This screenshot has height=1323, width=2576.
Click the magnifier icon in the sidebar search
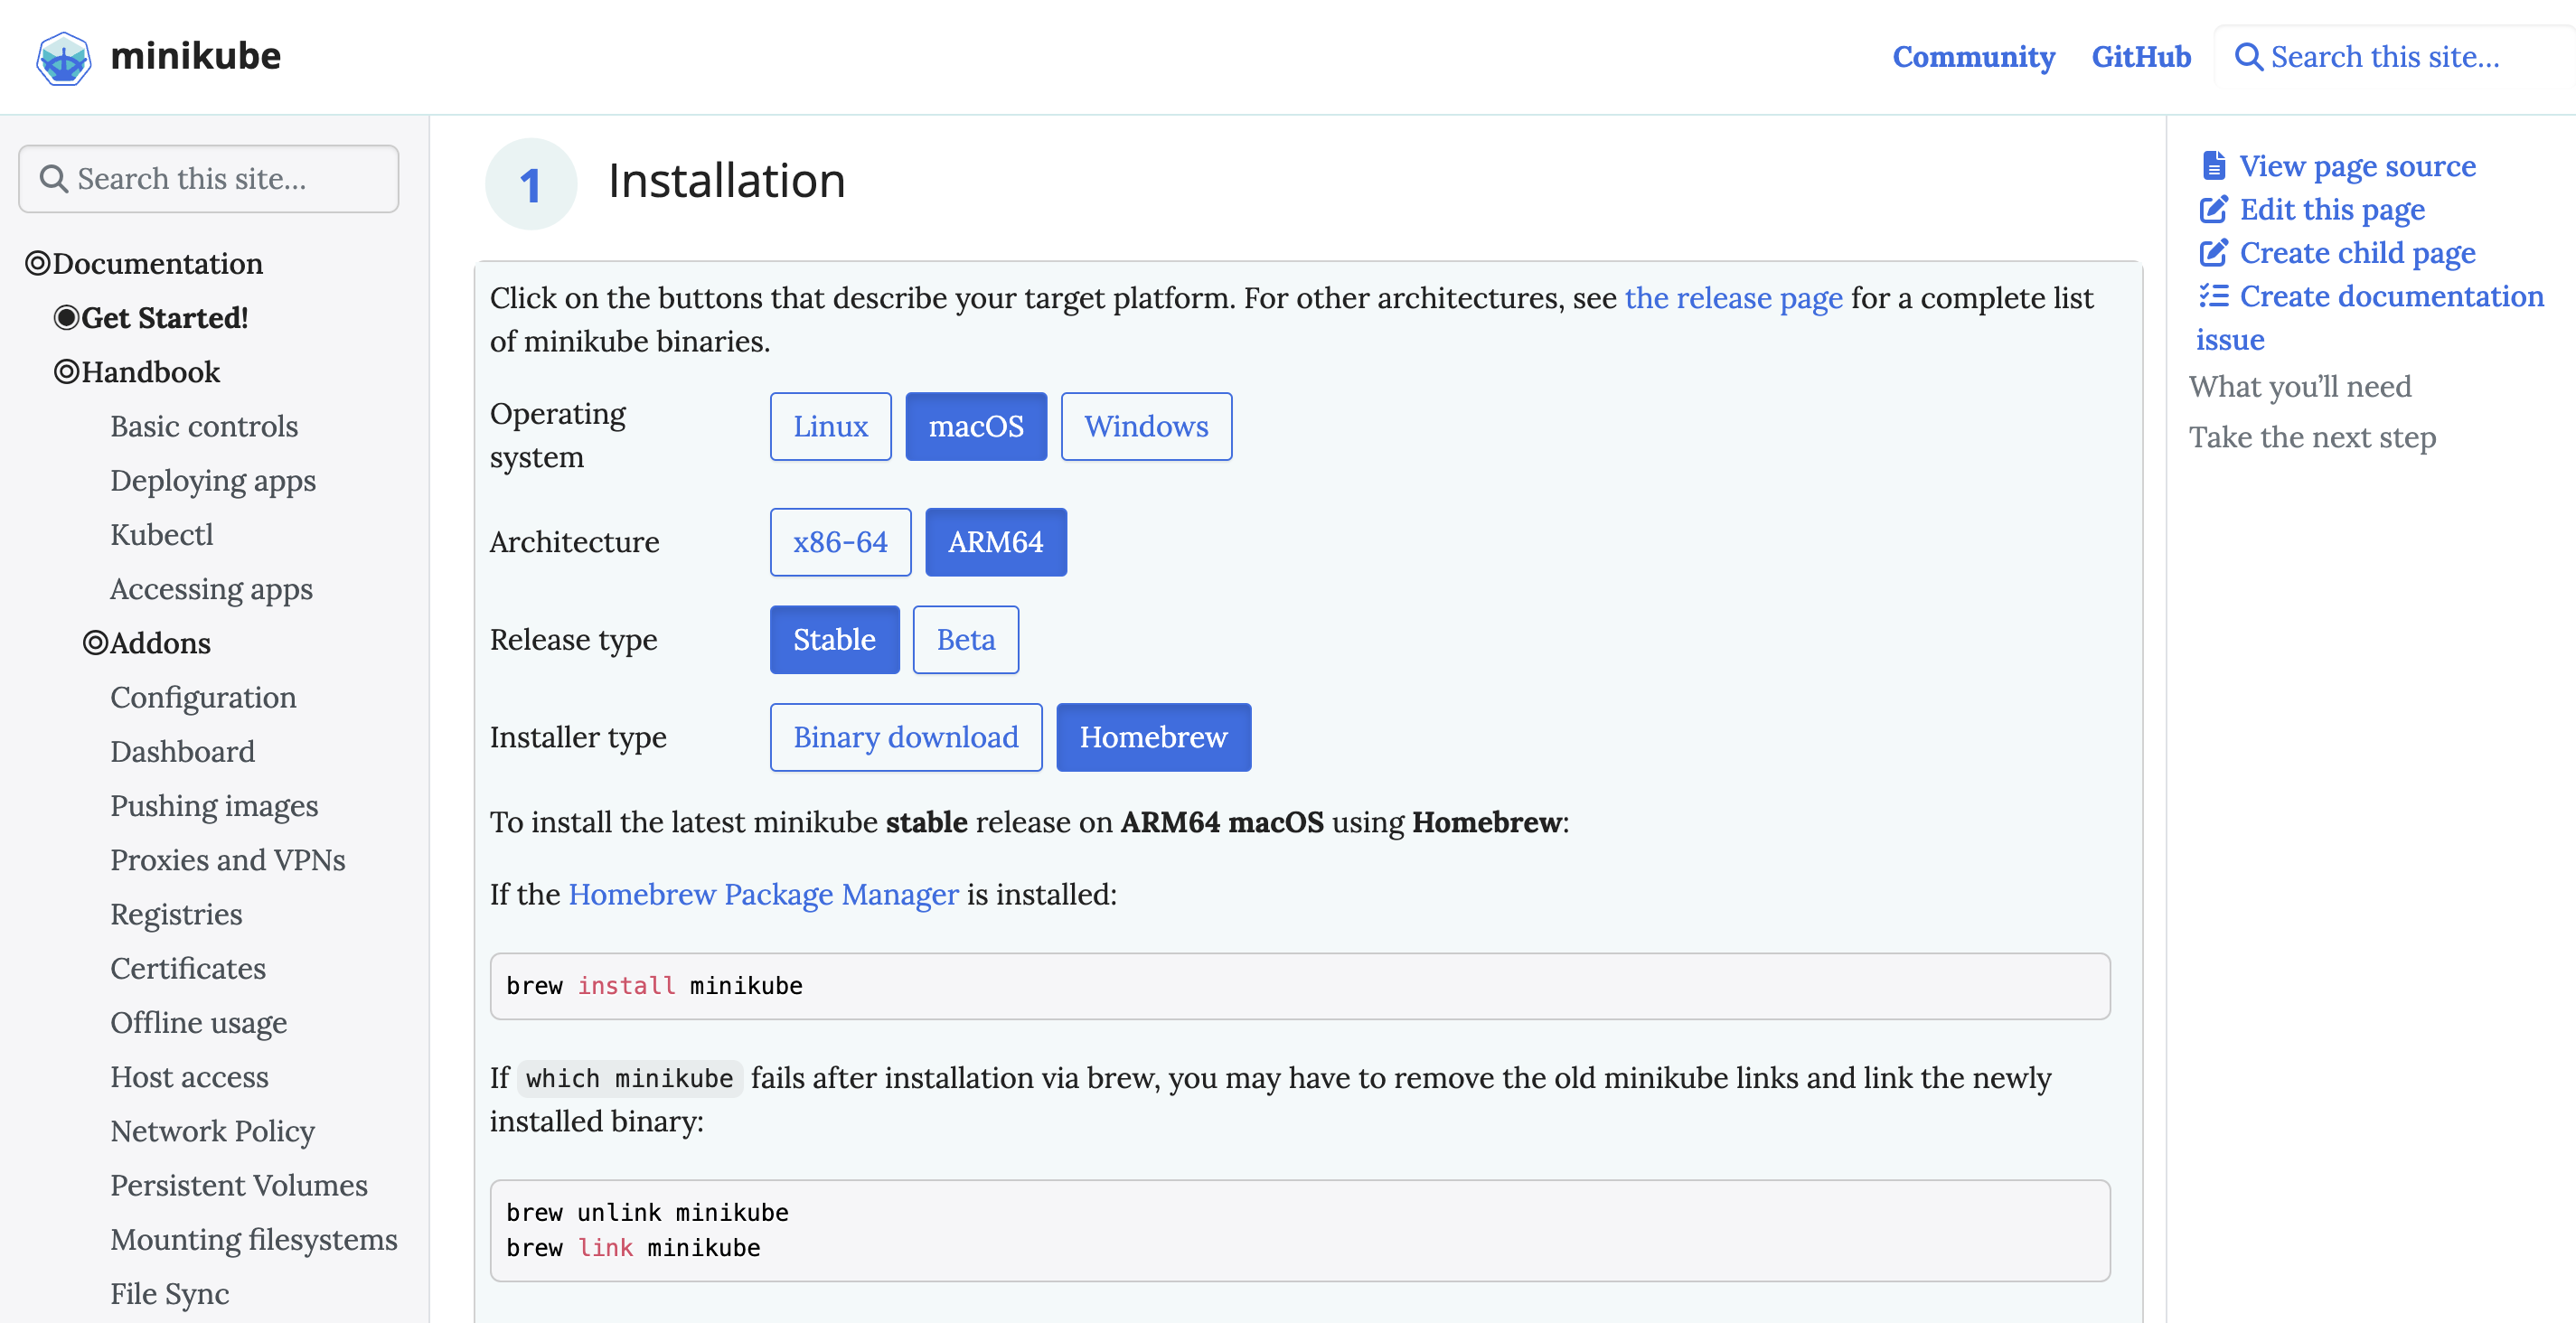[55, 178]
